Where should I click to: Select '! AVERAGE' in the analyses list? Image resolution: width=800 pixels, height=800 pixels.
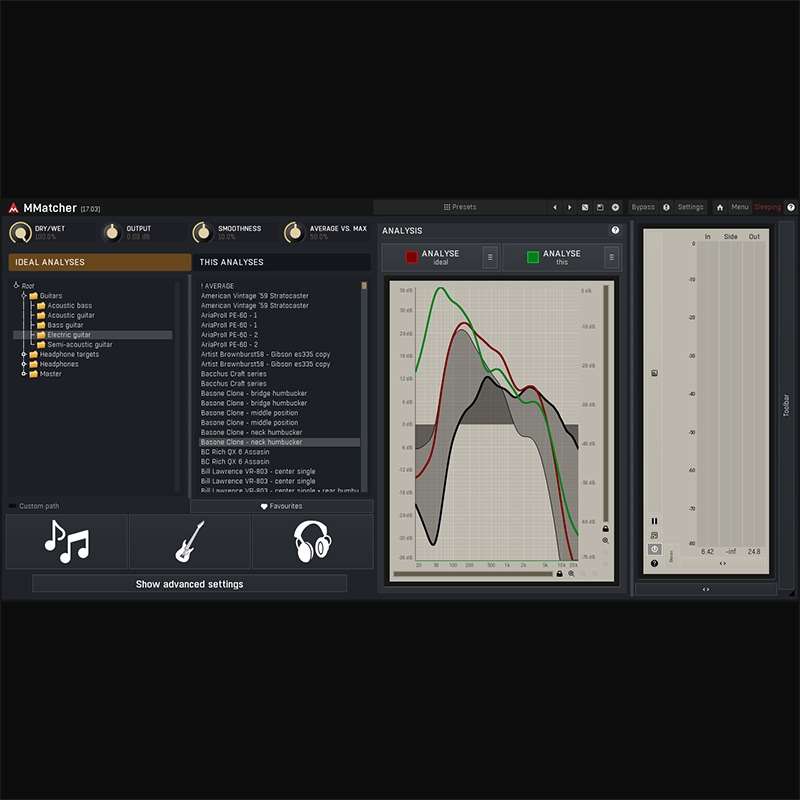click(217, 286)
